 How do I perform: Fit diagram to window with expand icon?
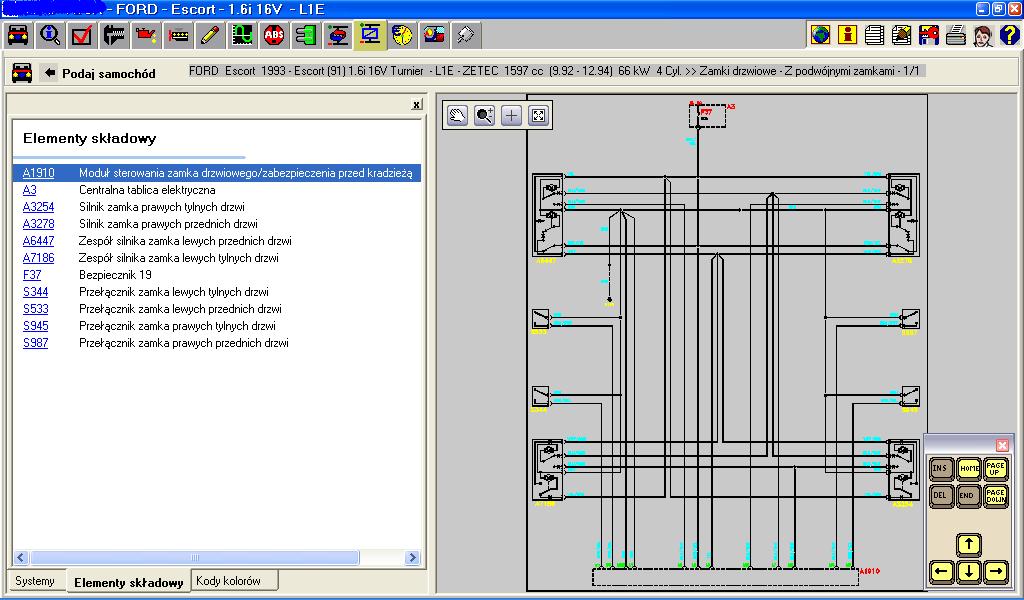tap(538, 116)
